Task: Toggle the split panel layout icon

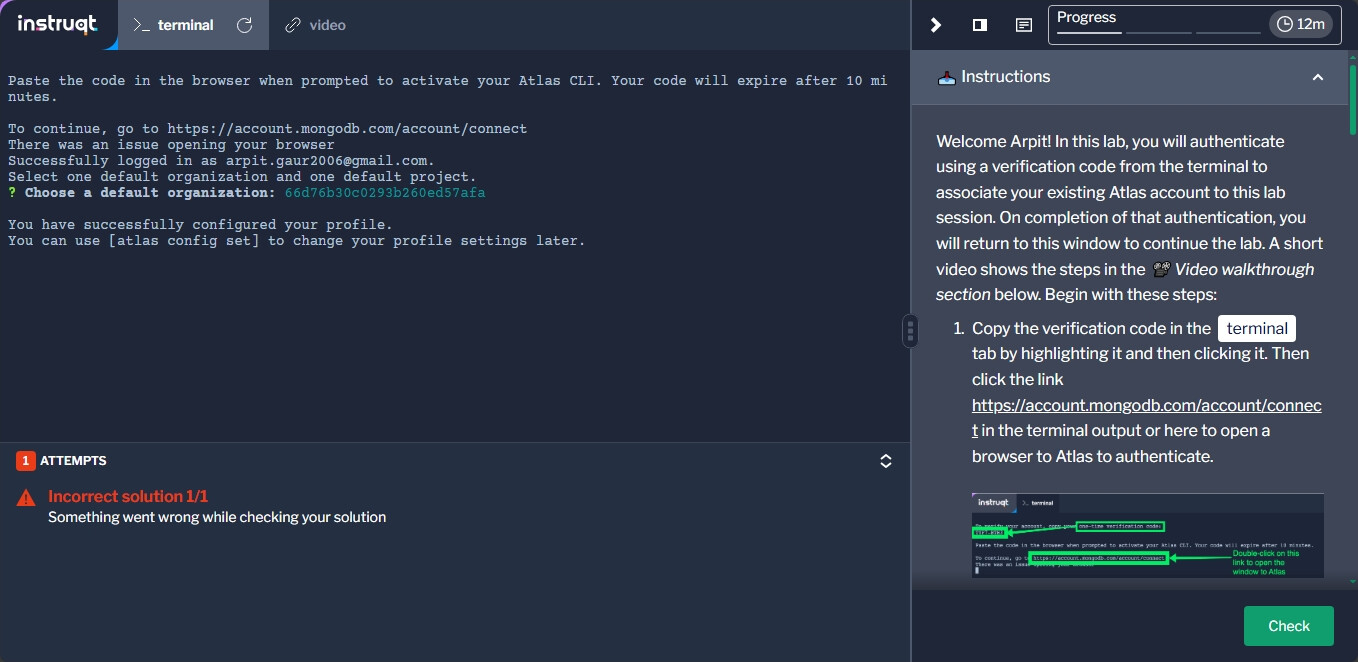Action: coord(980,25)
